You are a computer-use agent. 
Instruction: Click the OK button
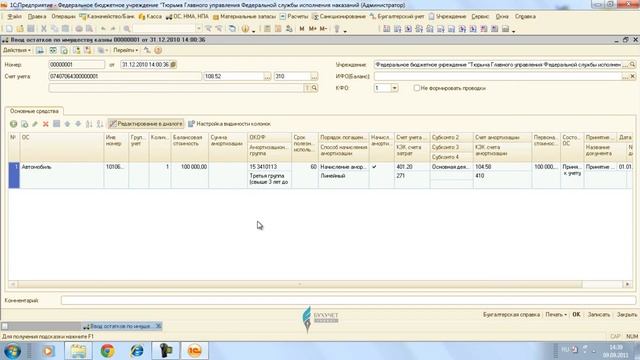pyautogui.click(x=576, y=315)
